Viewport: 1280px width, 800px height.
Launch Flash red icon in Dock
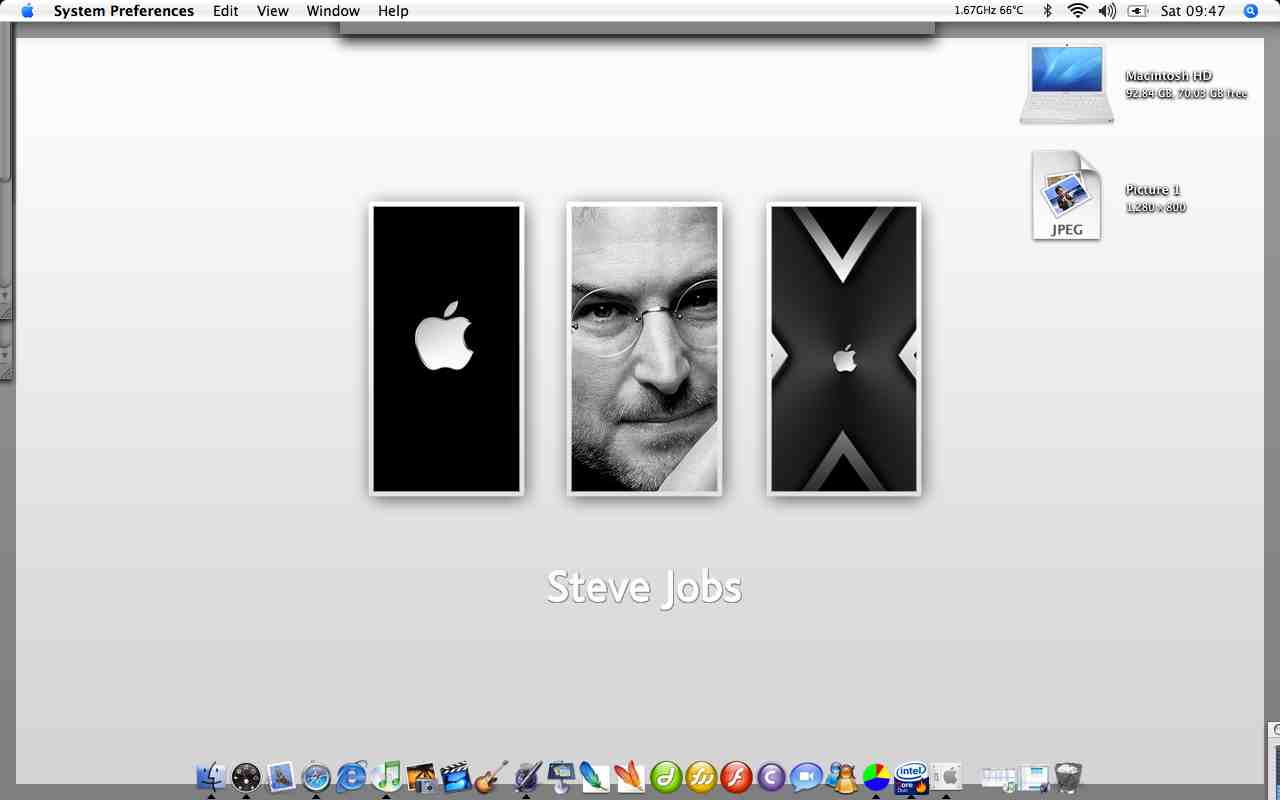[736, 776]
